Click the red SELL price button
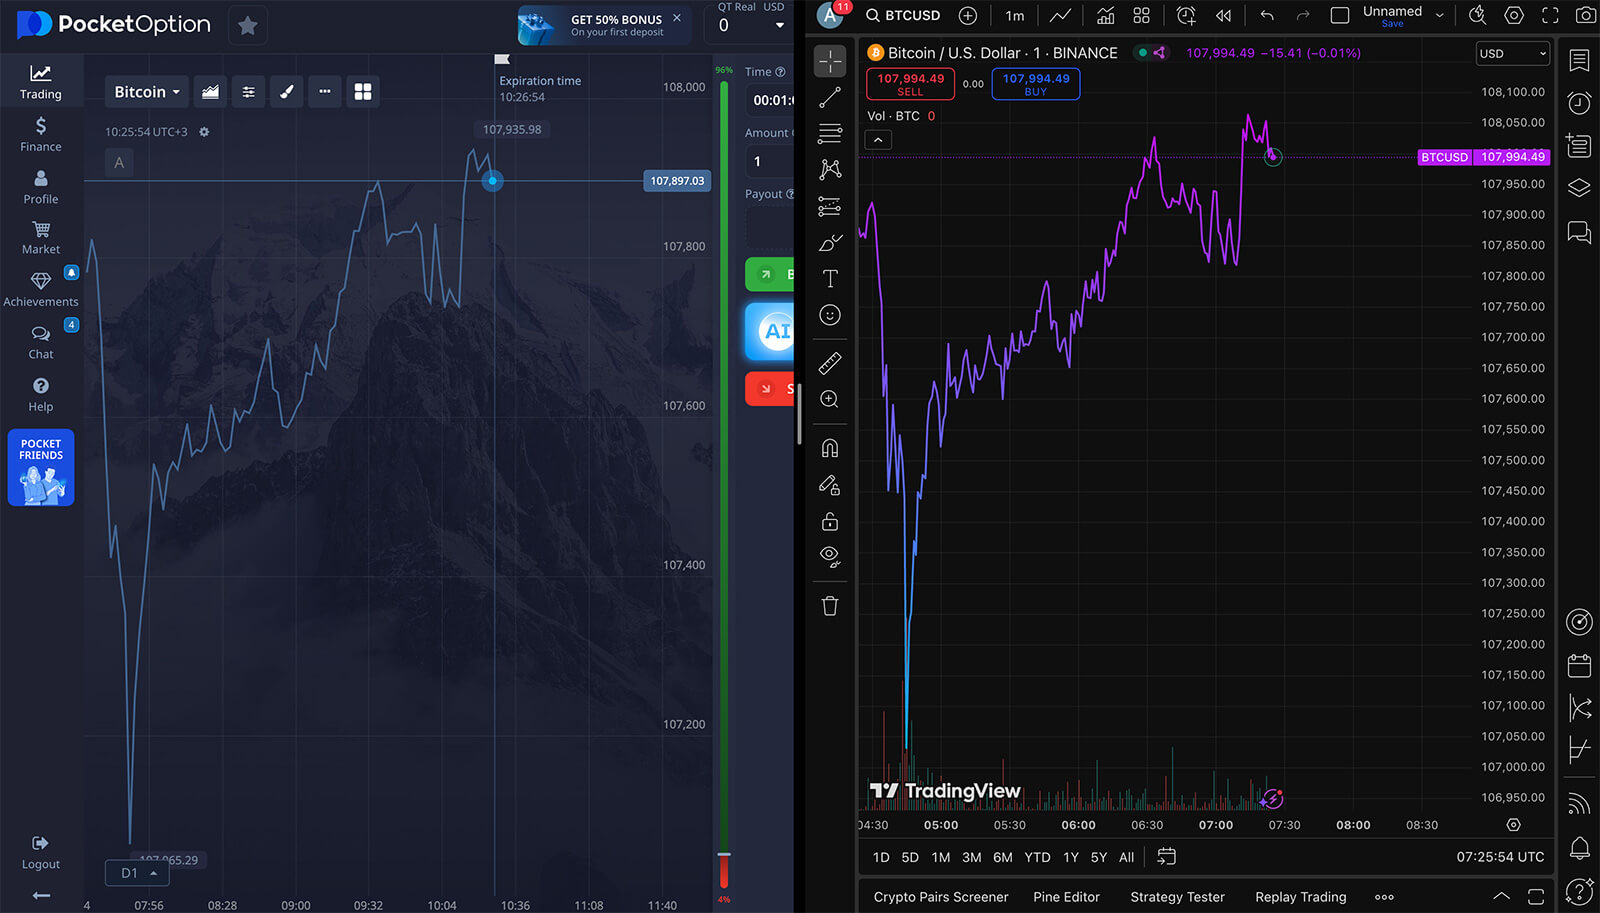 click(910, 84)
